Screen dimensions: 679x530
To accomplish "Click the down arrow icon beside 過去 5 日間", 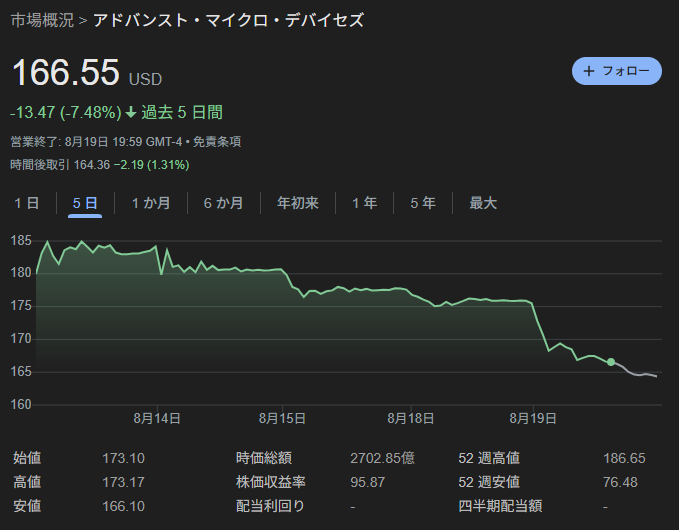I will coord(131,113).
